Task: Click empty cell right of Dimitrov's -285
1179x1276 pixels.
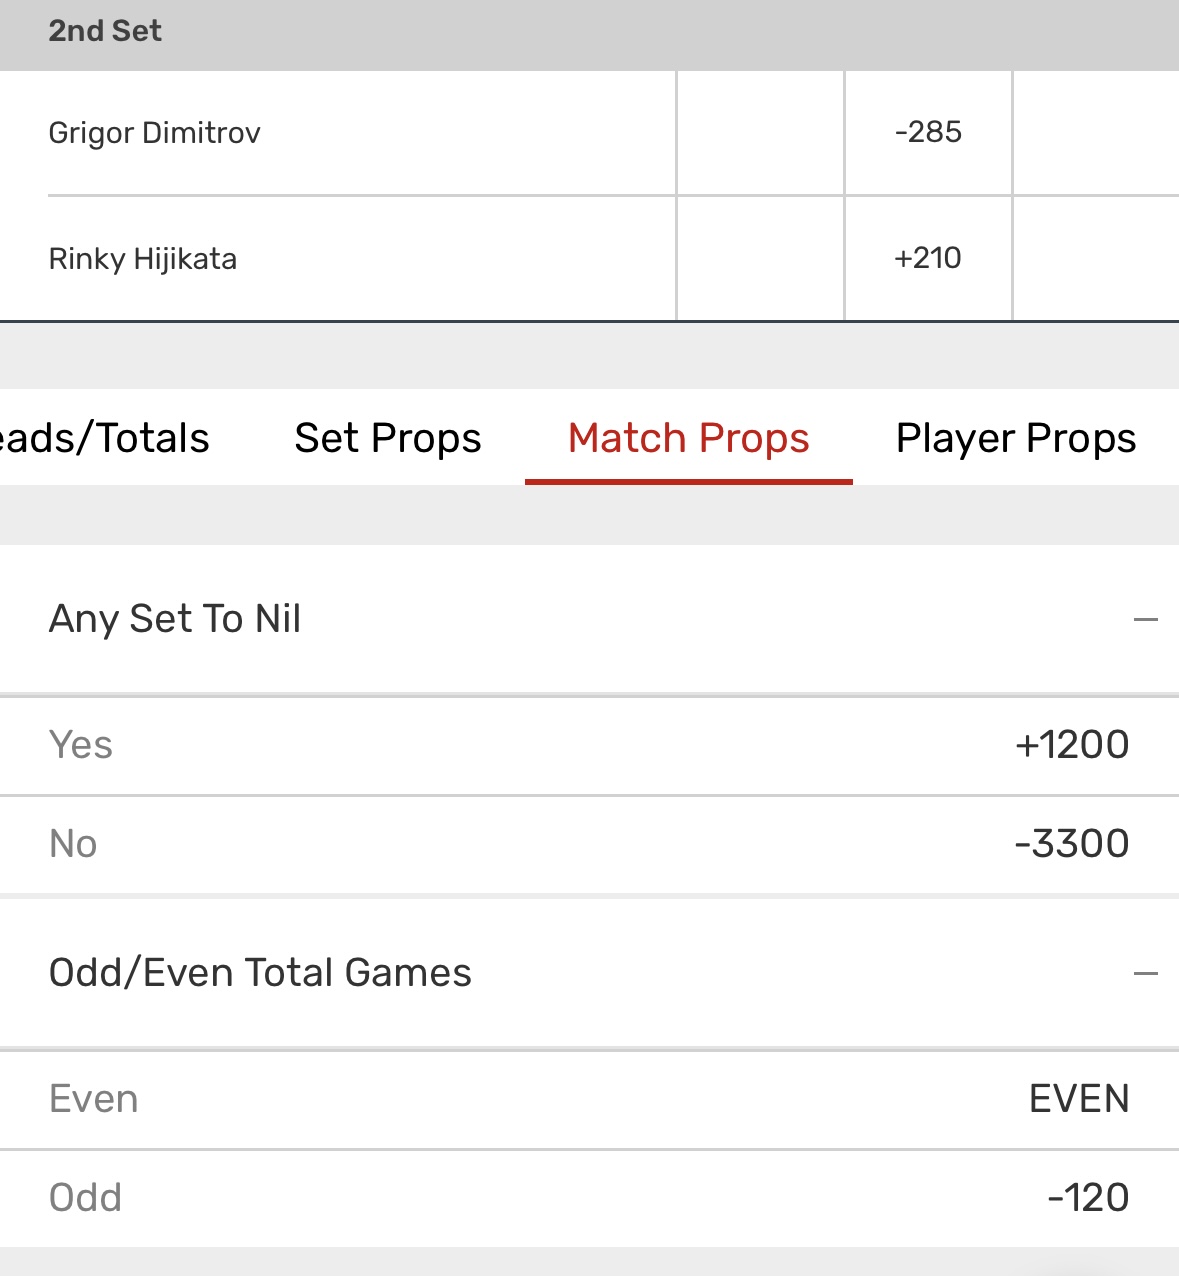Action: 1096,132
